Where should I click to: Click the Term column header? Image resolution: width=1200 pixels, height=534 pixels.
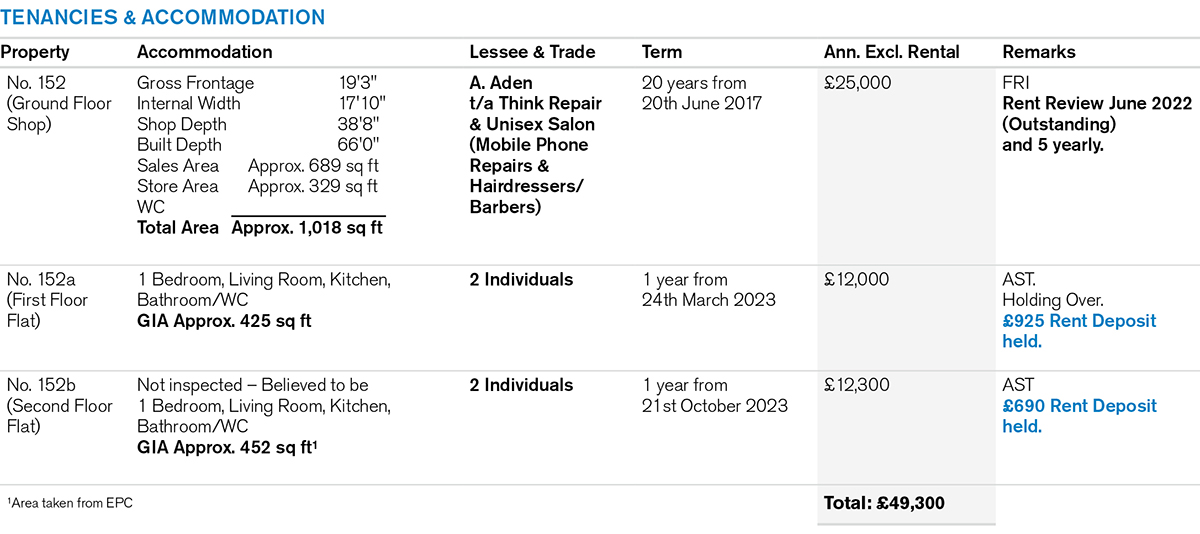[x=661, y=52]
